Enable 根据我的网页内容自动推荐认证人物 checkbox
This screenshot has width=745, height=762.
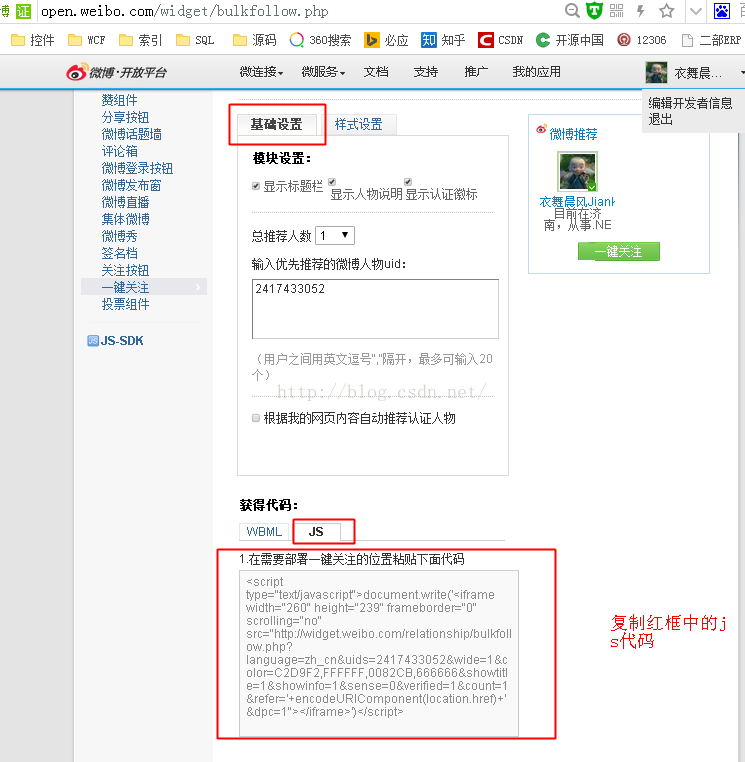click(x=256, y=418)
